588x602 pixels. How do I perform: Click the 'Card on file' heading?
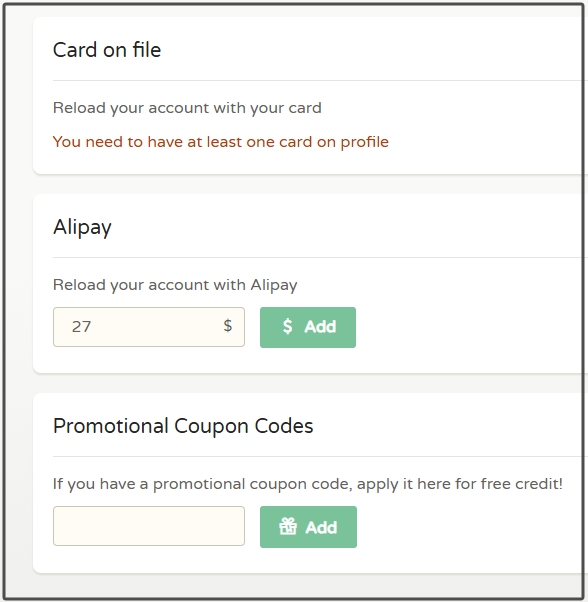pyautogui.click(x=107, y=50)
